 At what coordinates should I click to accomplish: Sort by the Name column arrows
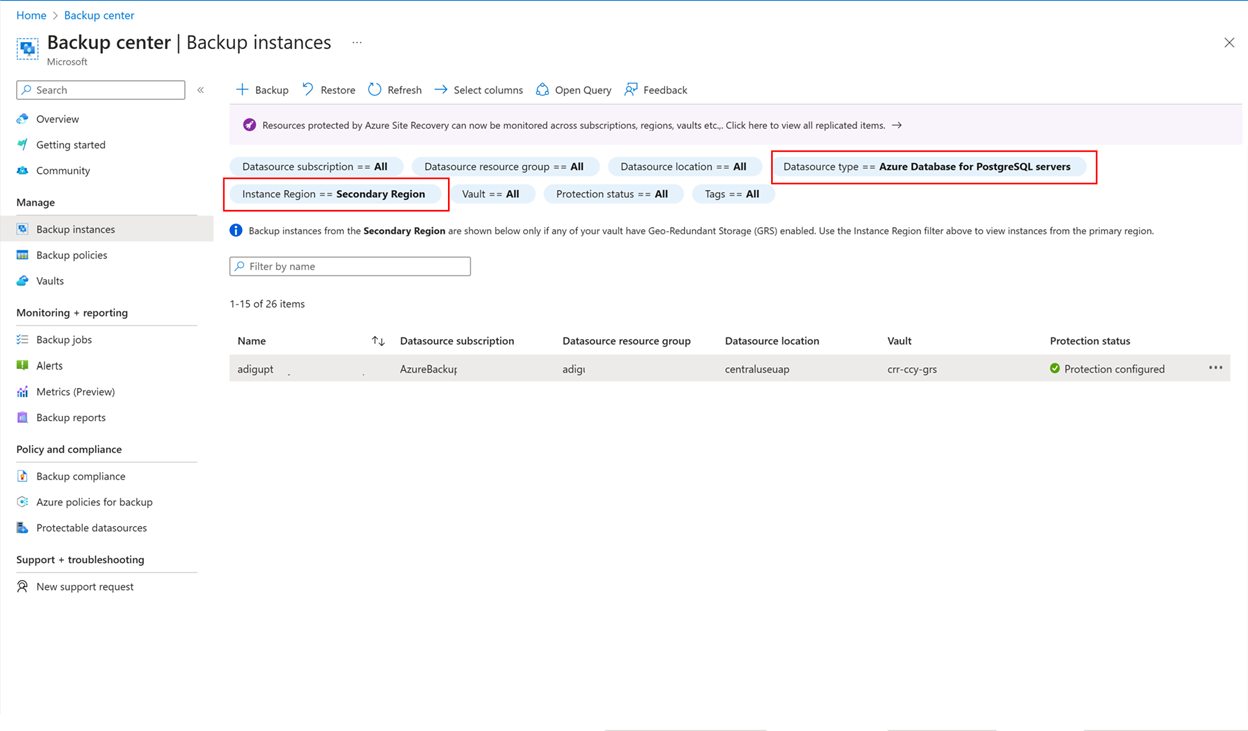pyautogui.click(x=378, y=341)
